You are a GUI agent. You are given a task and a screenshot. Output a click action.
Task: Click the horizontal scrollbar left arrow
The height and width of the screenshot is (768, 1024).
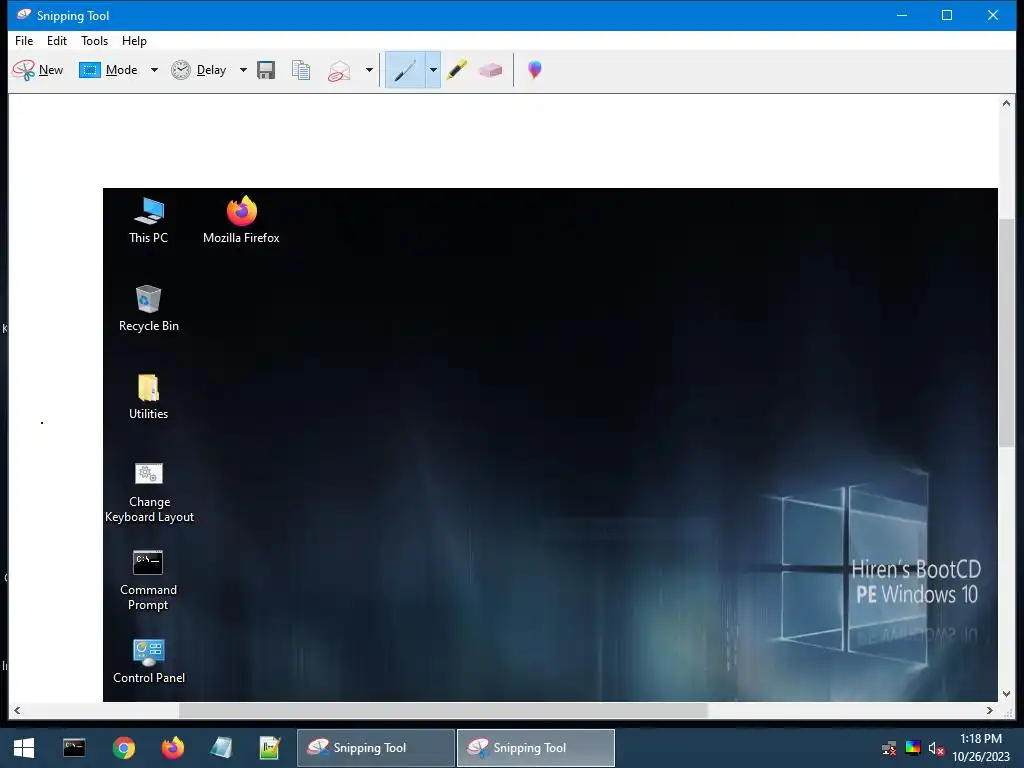coord(17,711)
